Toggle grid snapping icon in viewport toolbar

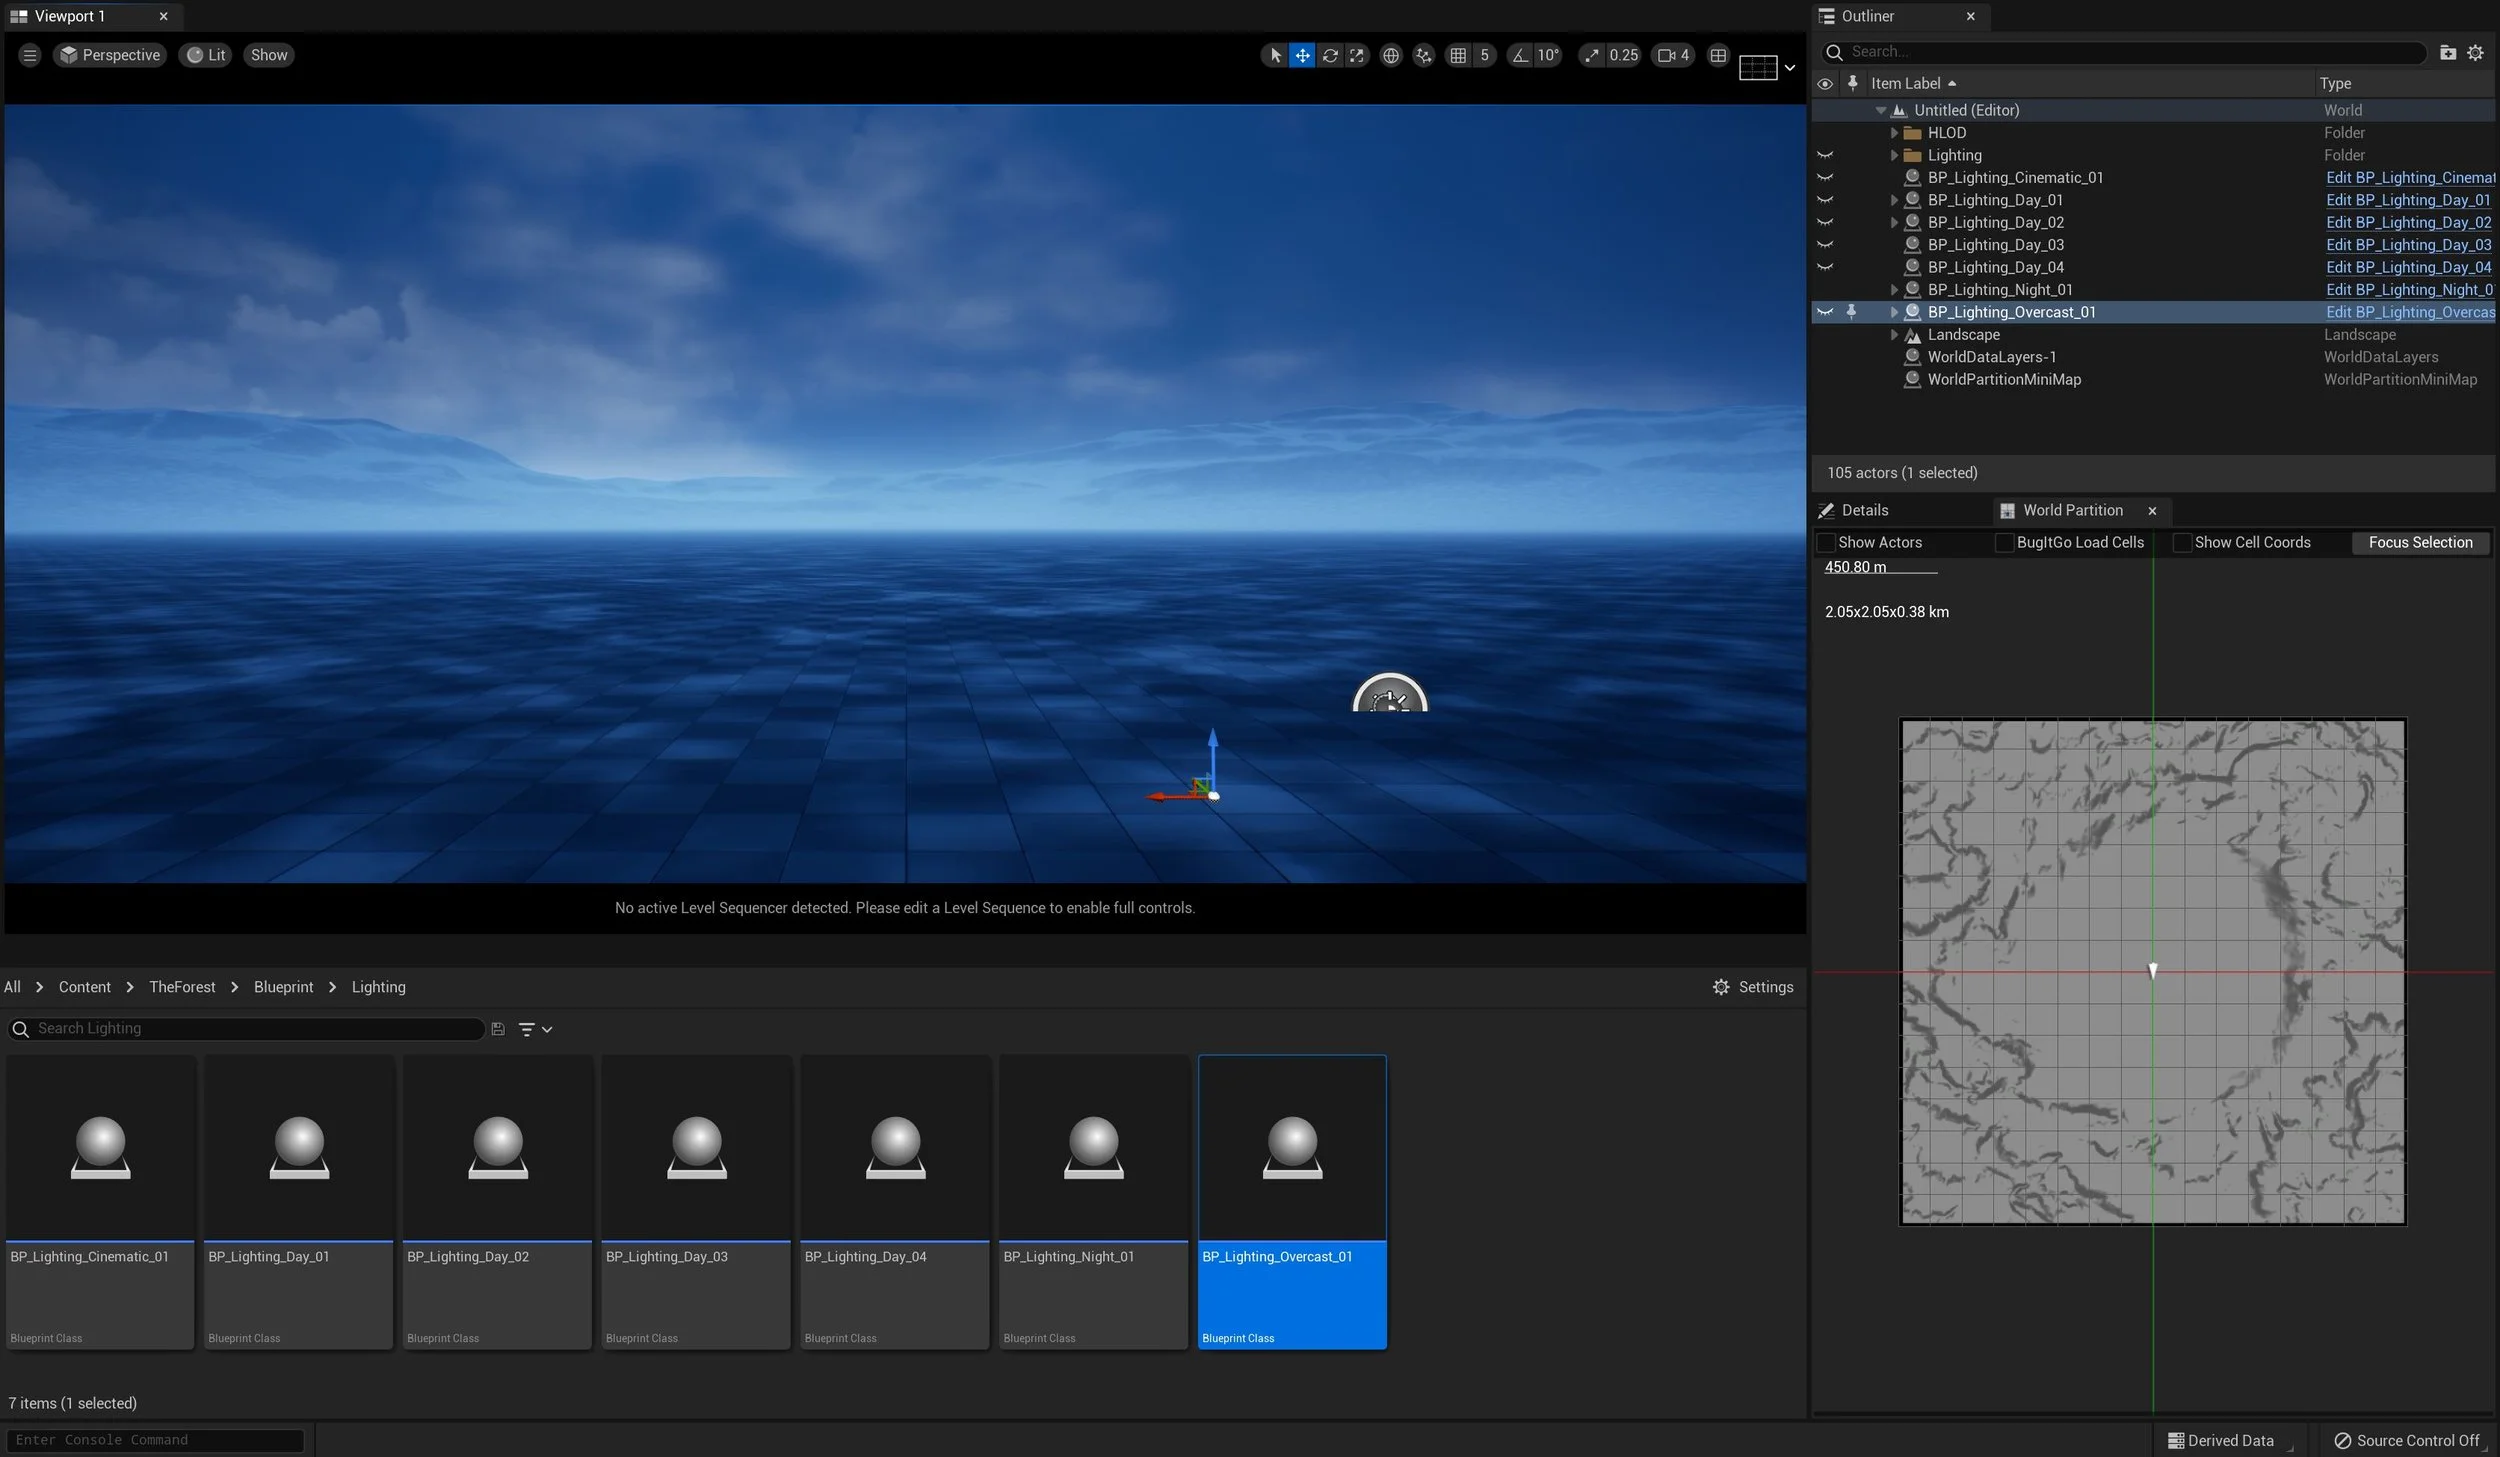click(1458, 56)
